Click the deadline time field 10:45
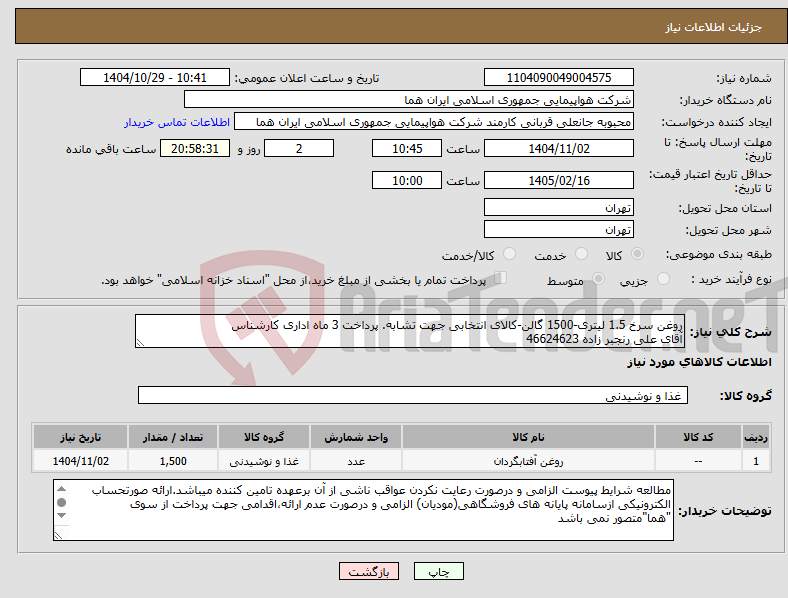Screen dimensions: 788x598 coord(407,148)
